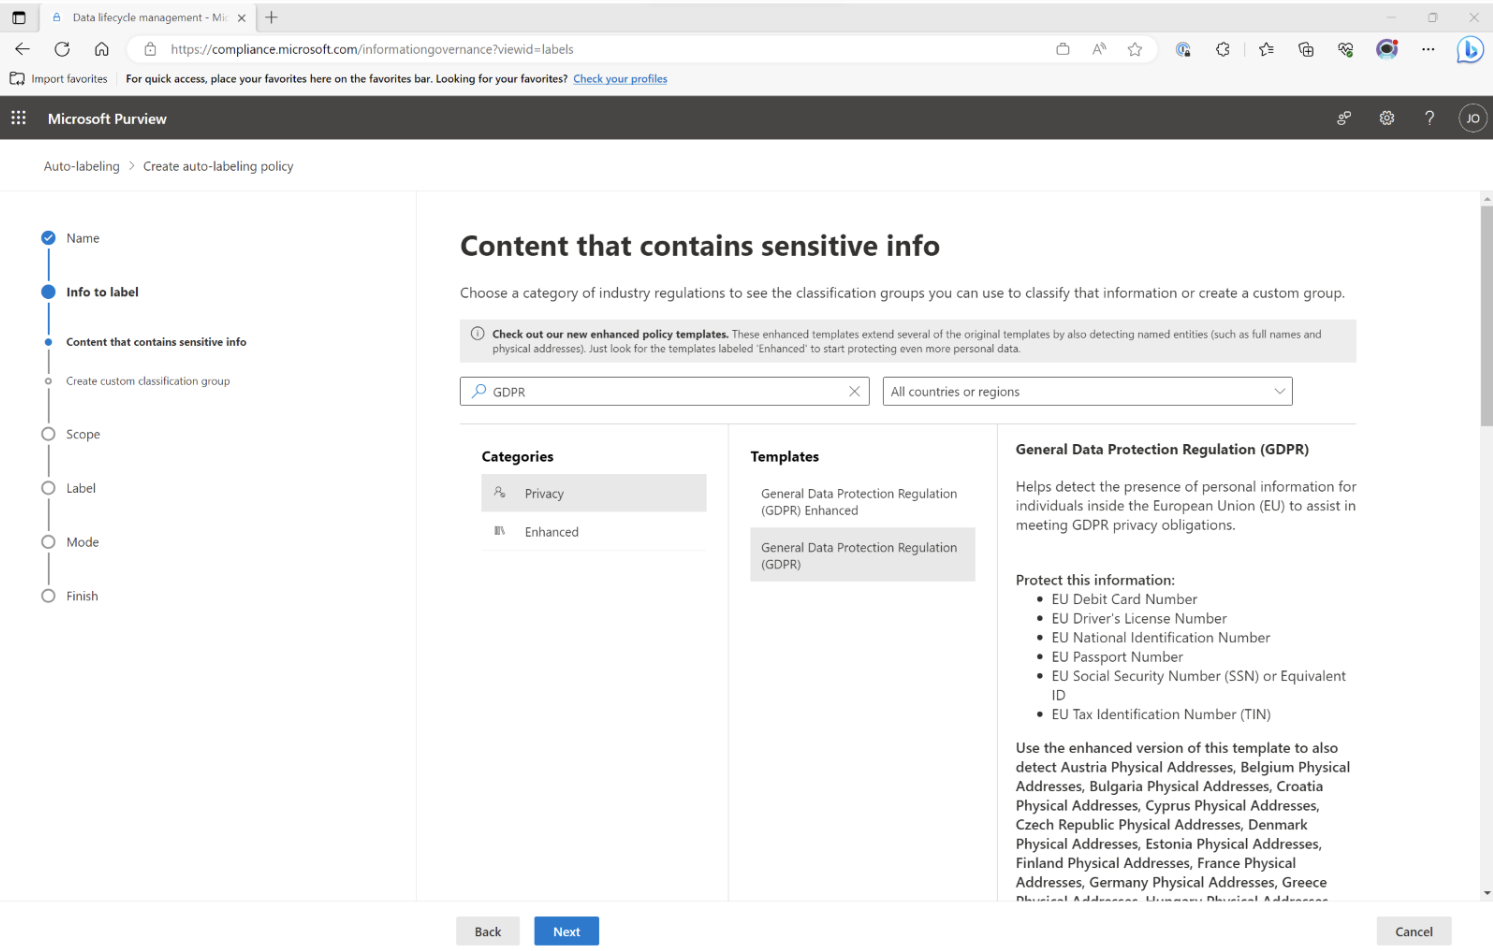
Task: Click the Back button
Action: pos(488,931)
